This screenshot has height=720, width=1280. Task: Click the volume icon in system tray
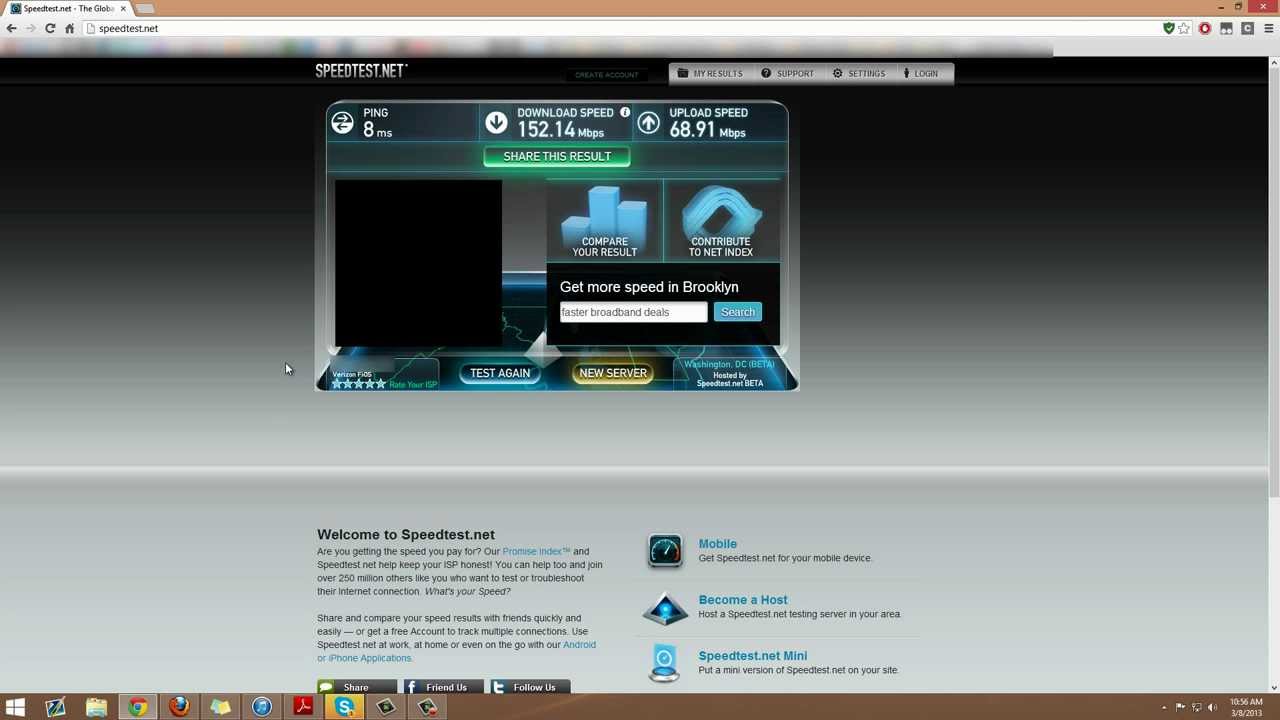coord(1212,708)
